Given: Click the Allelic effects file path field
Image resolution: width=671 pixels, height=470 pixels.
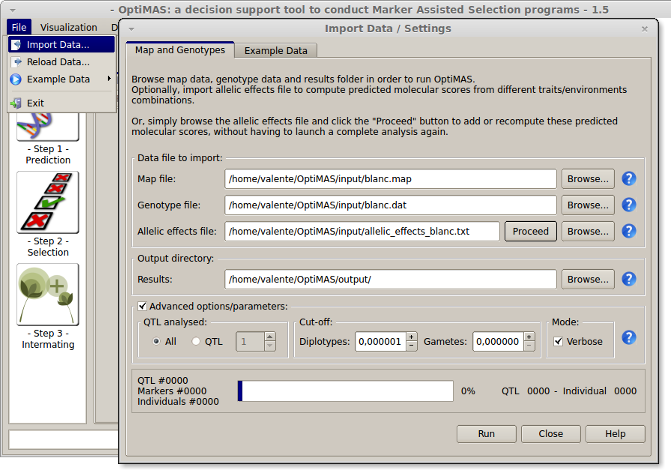Looking at the screenshot, I should [362, 231].
